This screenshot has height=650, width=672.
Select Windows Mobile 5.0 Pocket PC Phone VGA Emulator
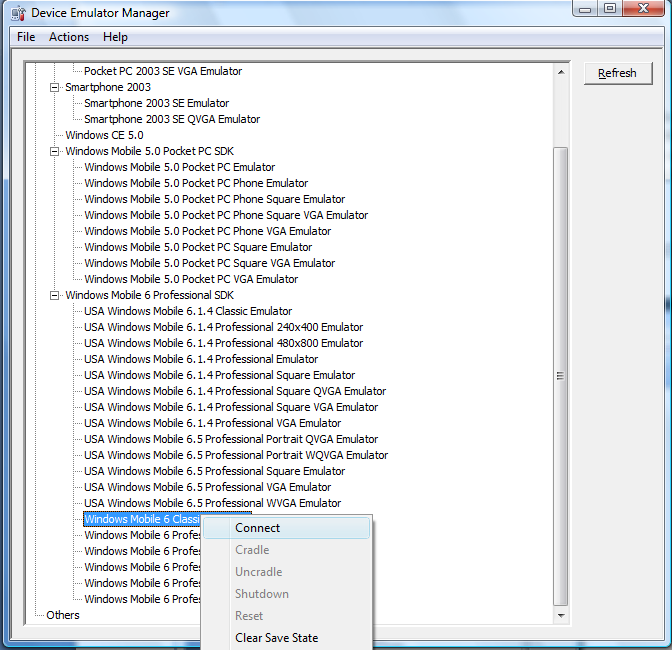207,231
